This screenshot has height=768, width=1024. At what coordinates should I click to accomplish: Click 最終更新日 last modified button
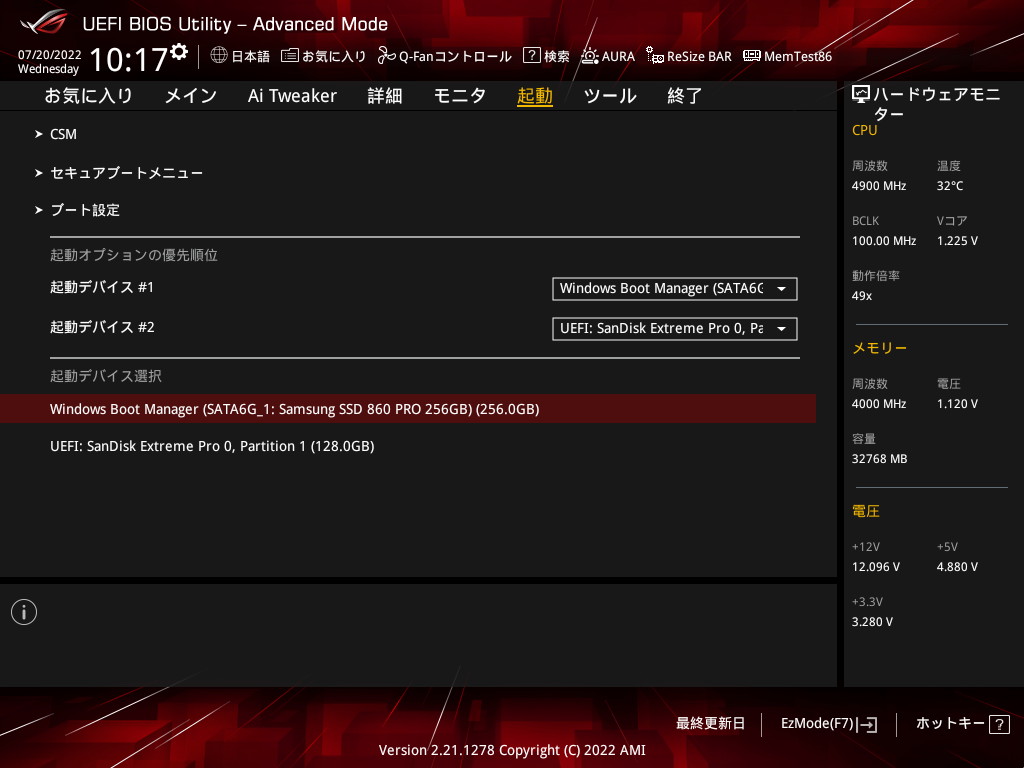pos(710,724)
